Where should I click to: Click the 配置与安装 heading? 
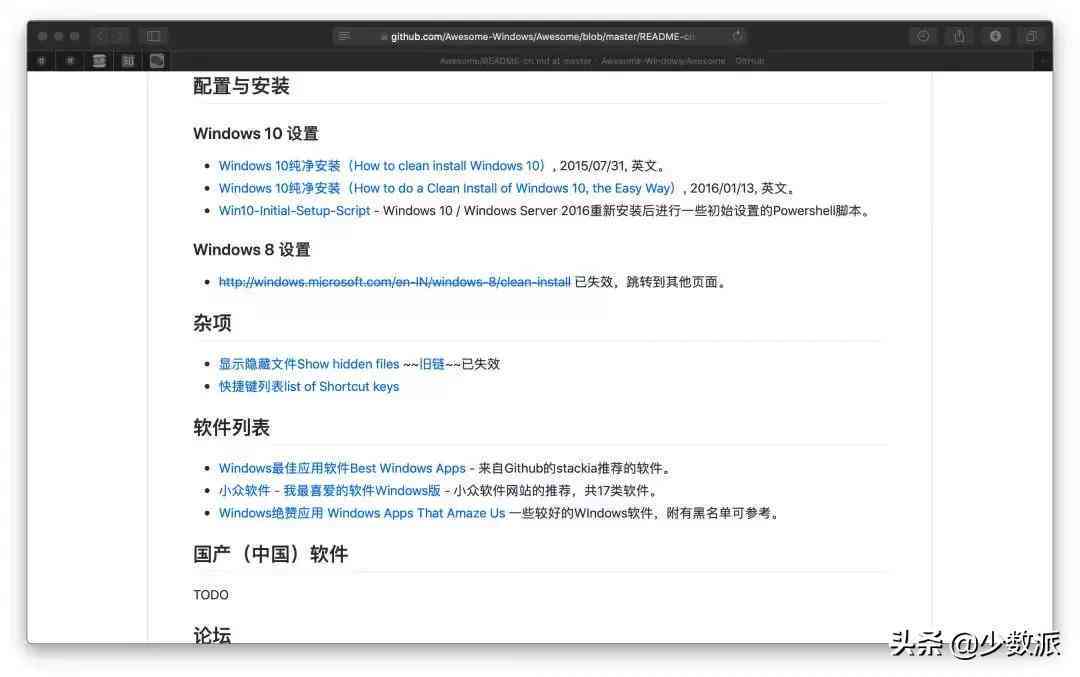click(241, 86)
